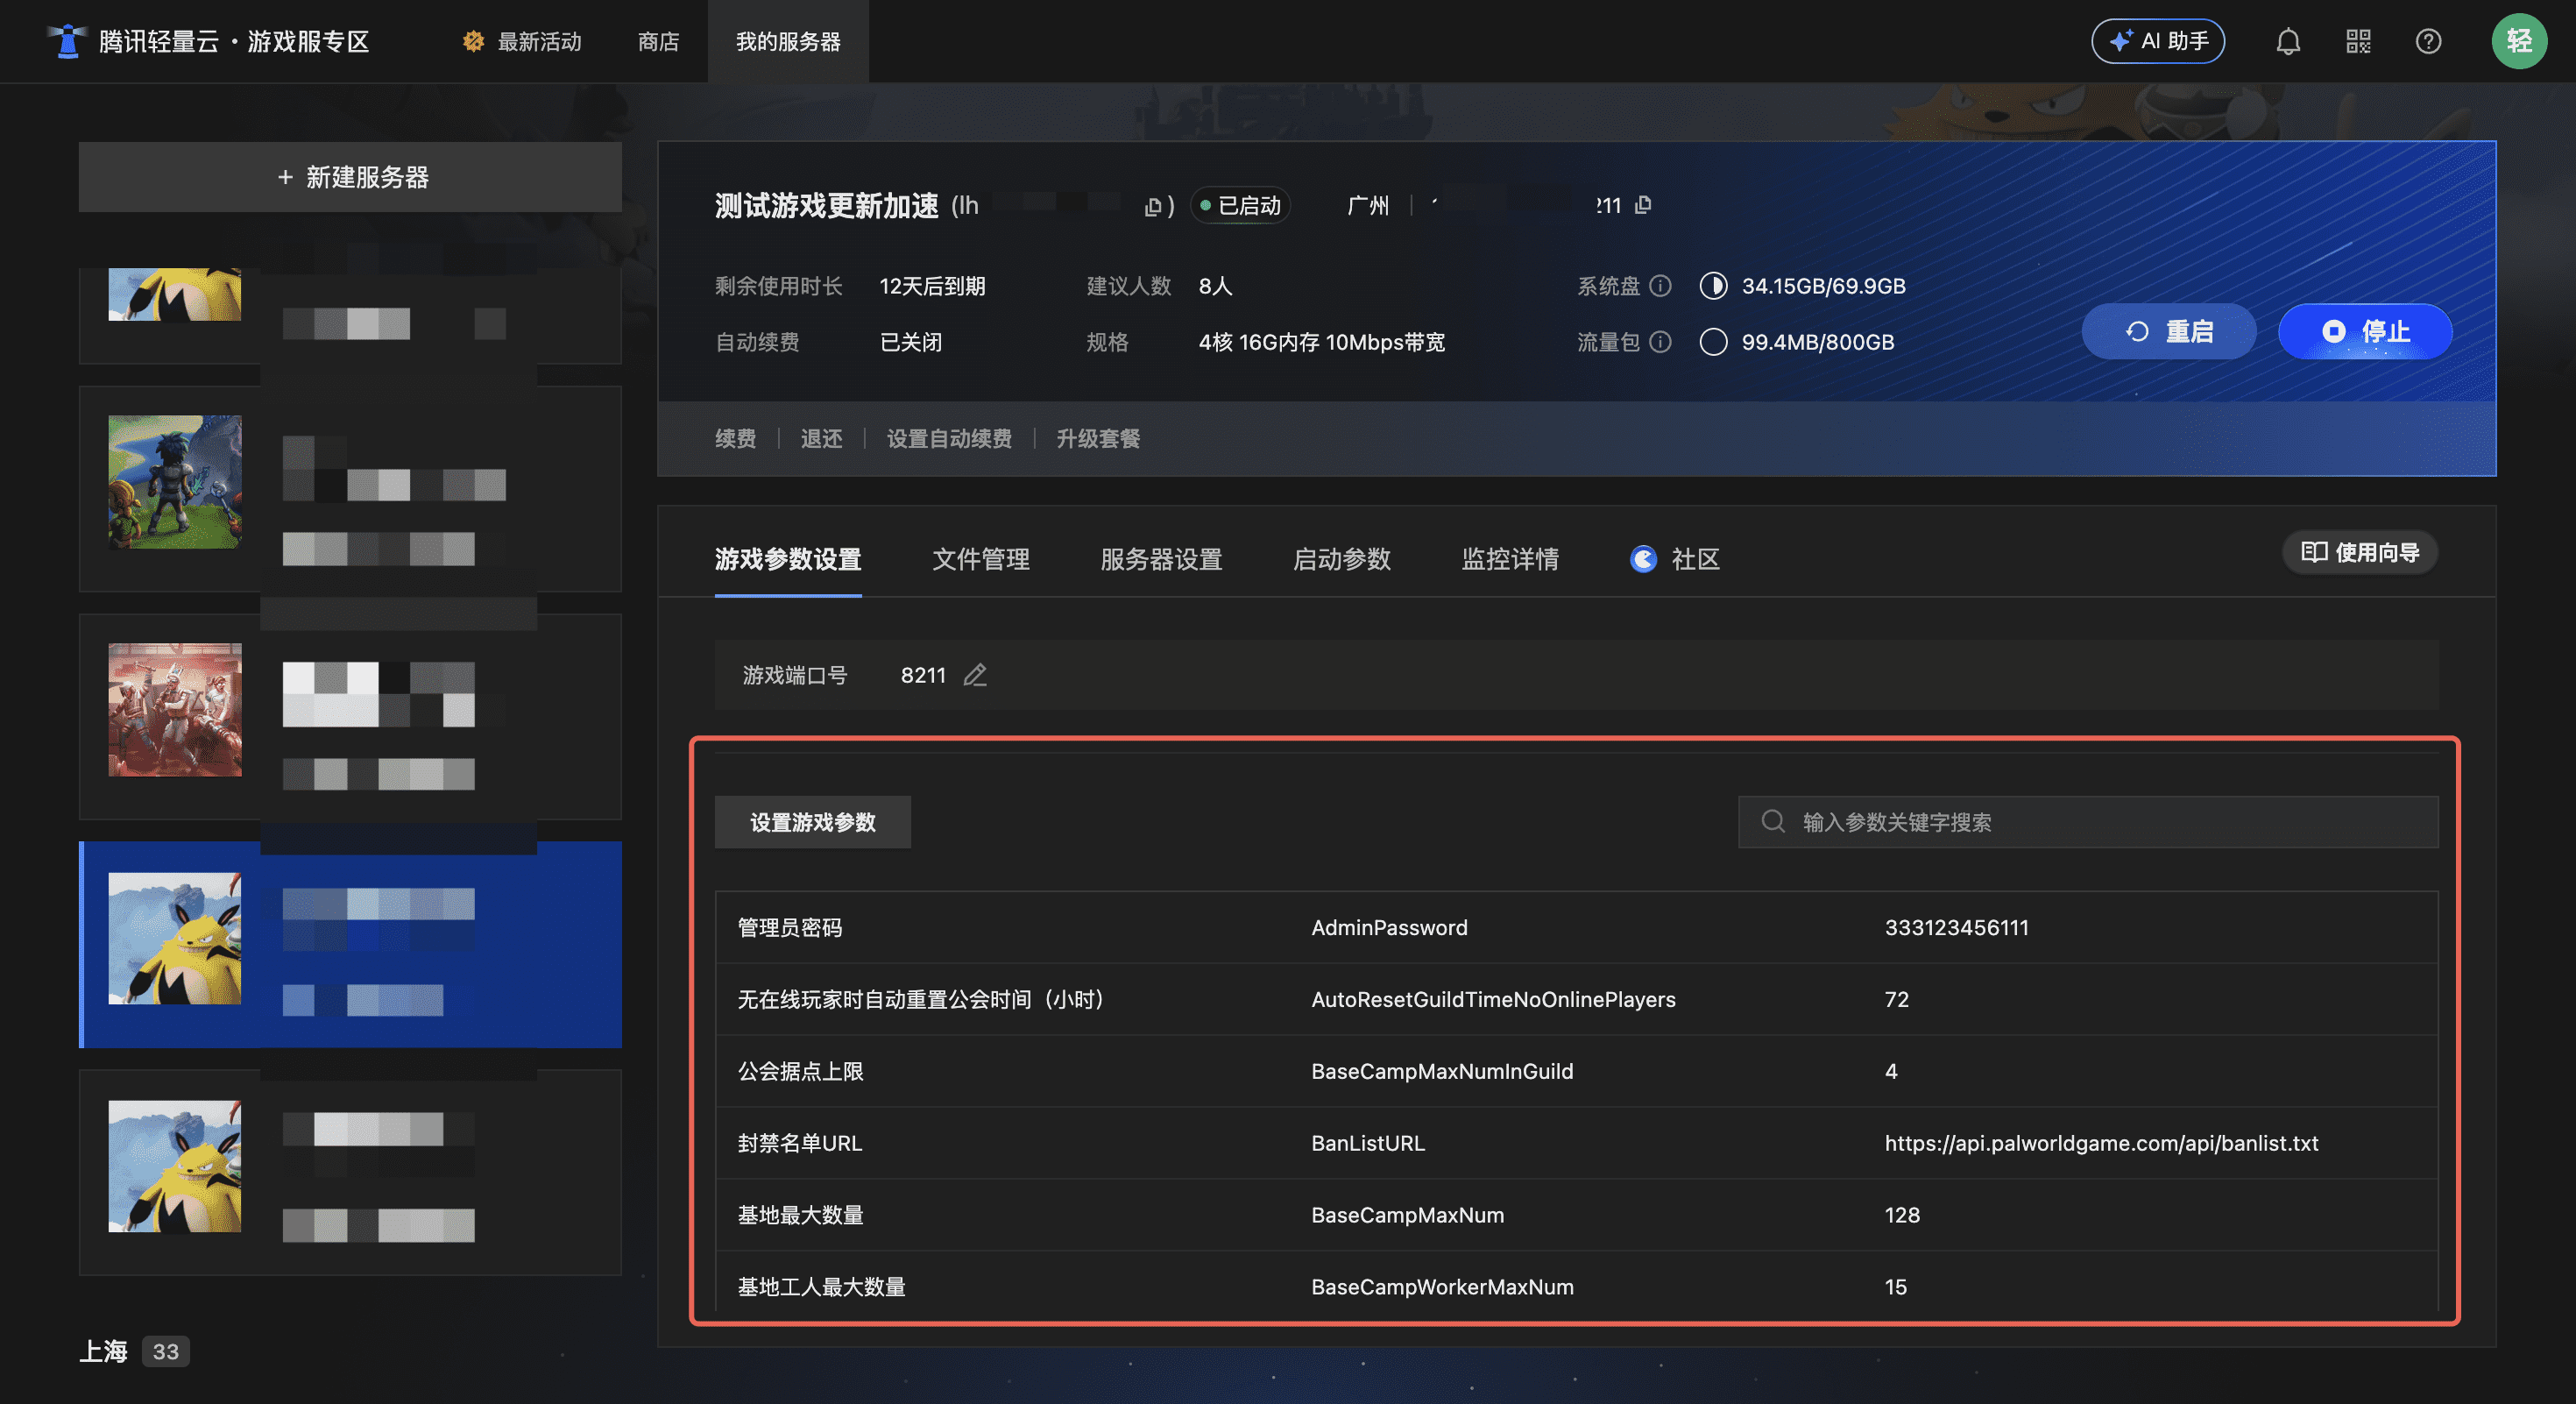Restart the server with 重启

coord(2168,331)
